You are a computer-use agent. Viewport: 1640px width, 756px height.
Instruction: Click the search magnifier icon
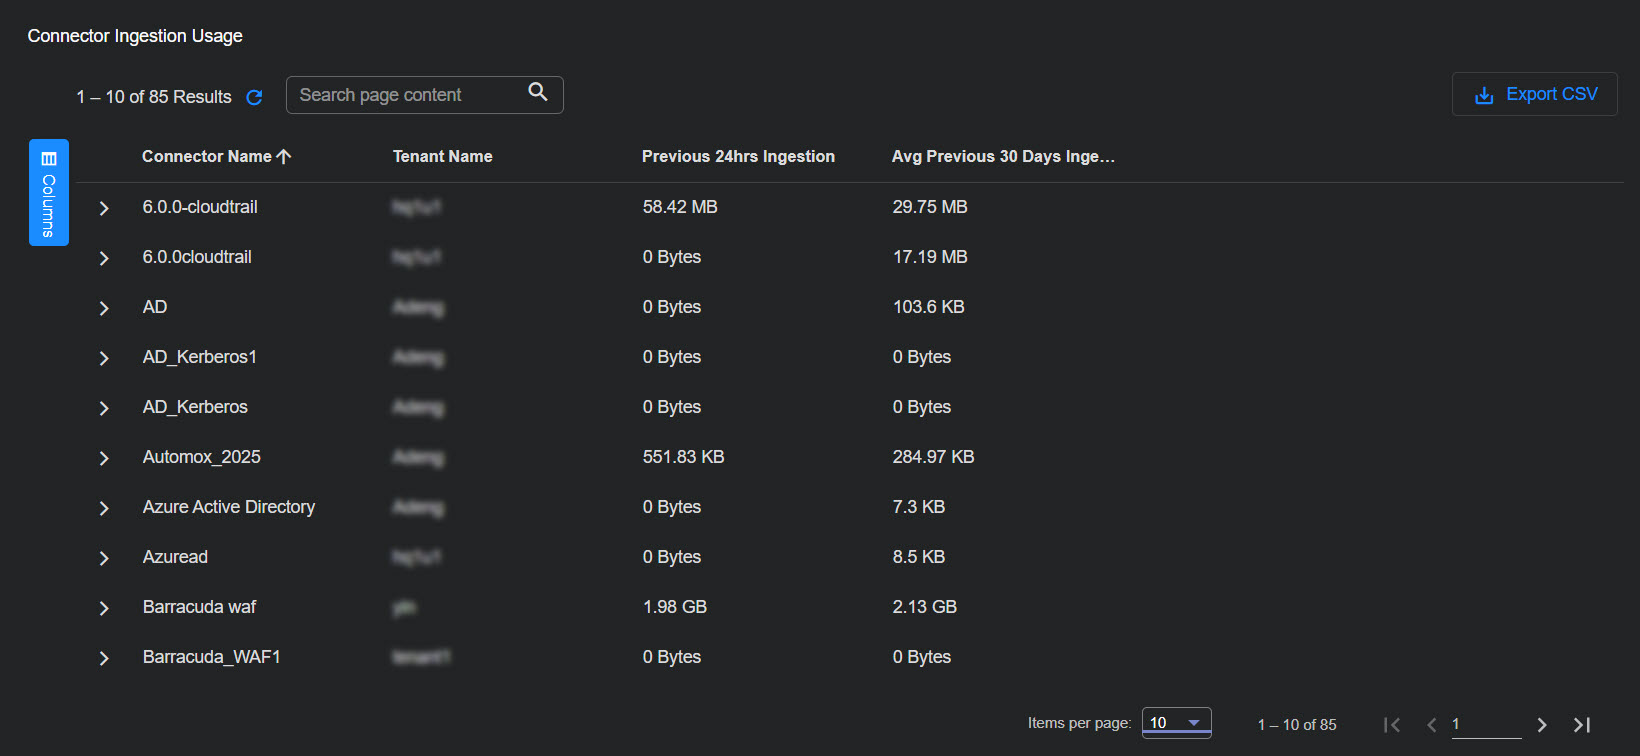(x=538, y=92)
